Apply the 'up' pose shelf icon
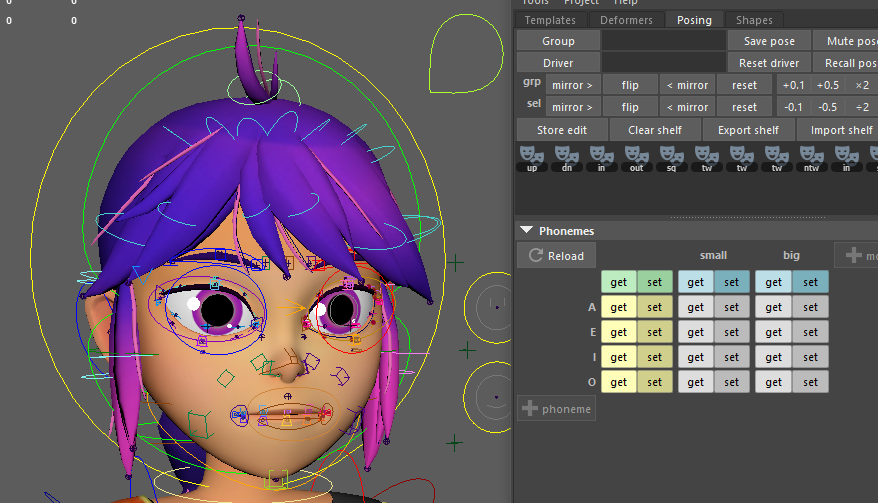 [532, 159]
